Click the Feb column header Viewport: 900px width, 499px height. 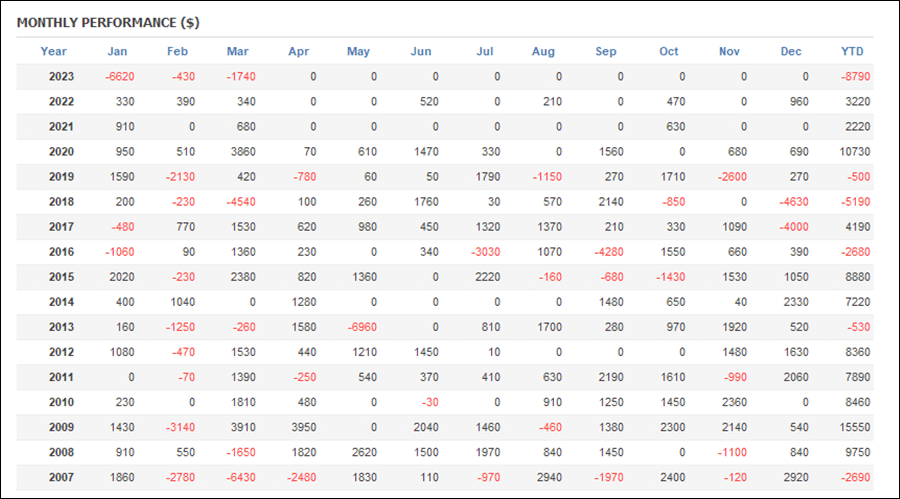(x=177, y=51)
